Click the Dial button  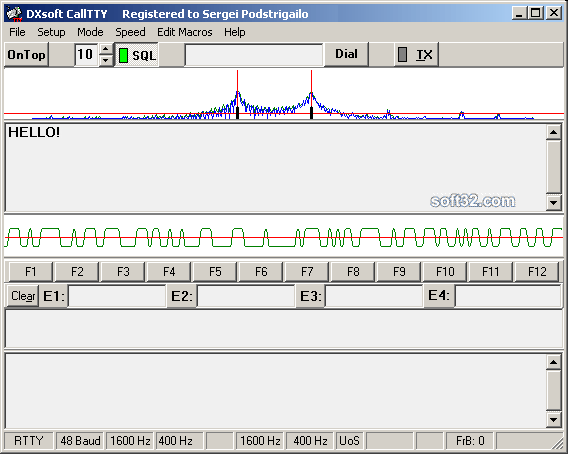[346, 54]
